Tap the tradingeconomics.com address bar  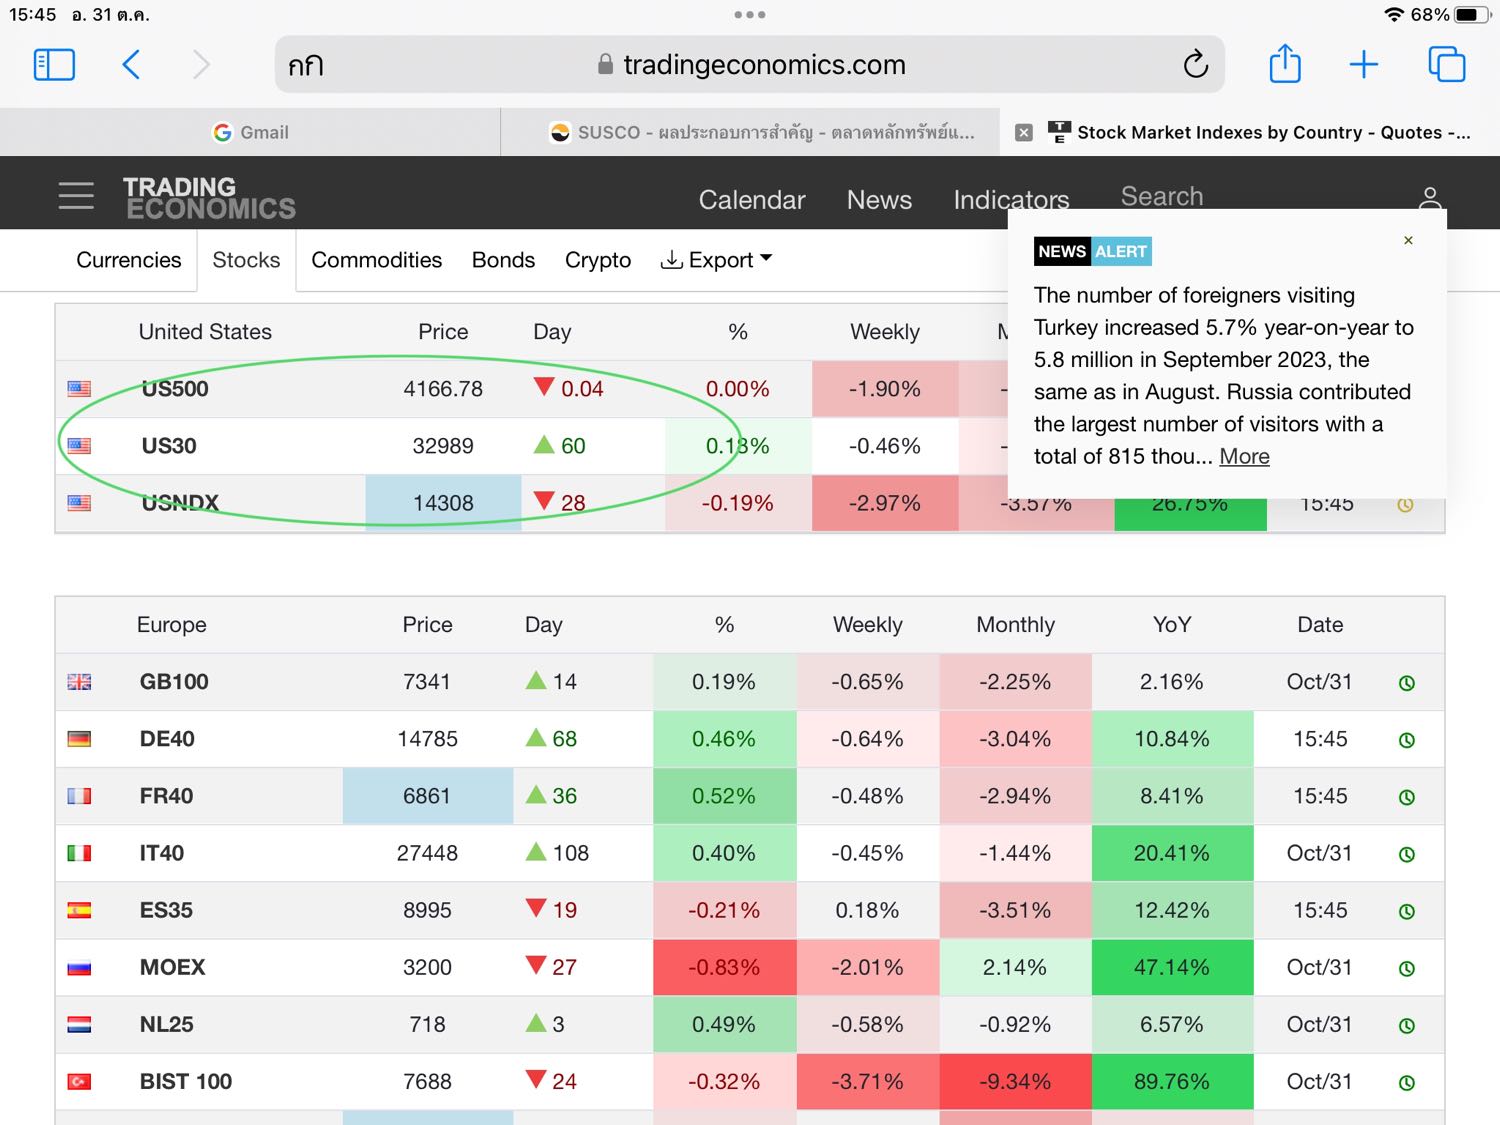pos(750,65)
